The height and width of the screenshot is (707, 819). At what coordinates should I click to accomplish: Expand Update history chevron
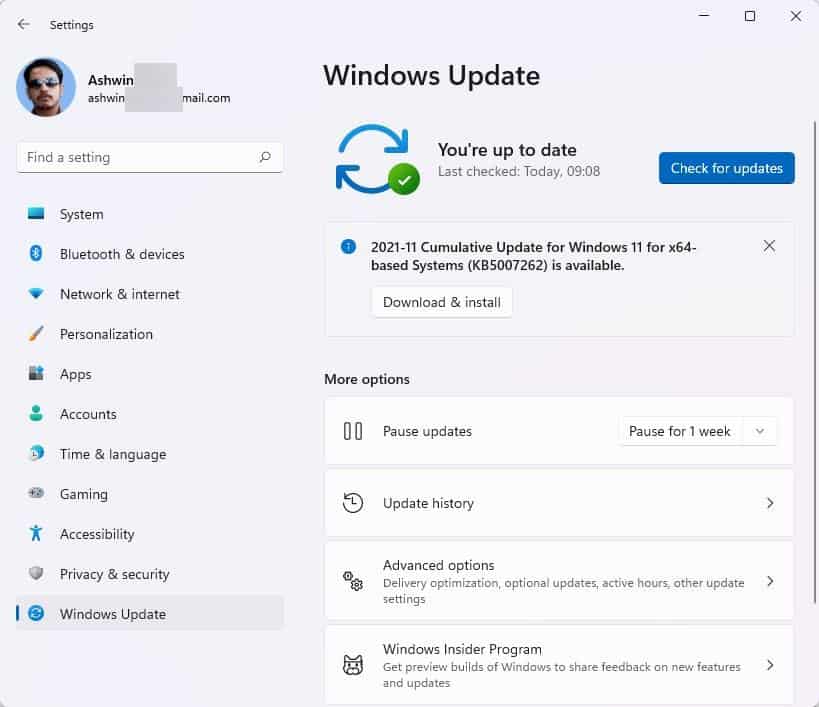tap(770, 503)
